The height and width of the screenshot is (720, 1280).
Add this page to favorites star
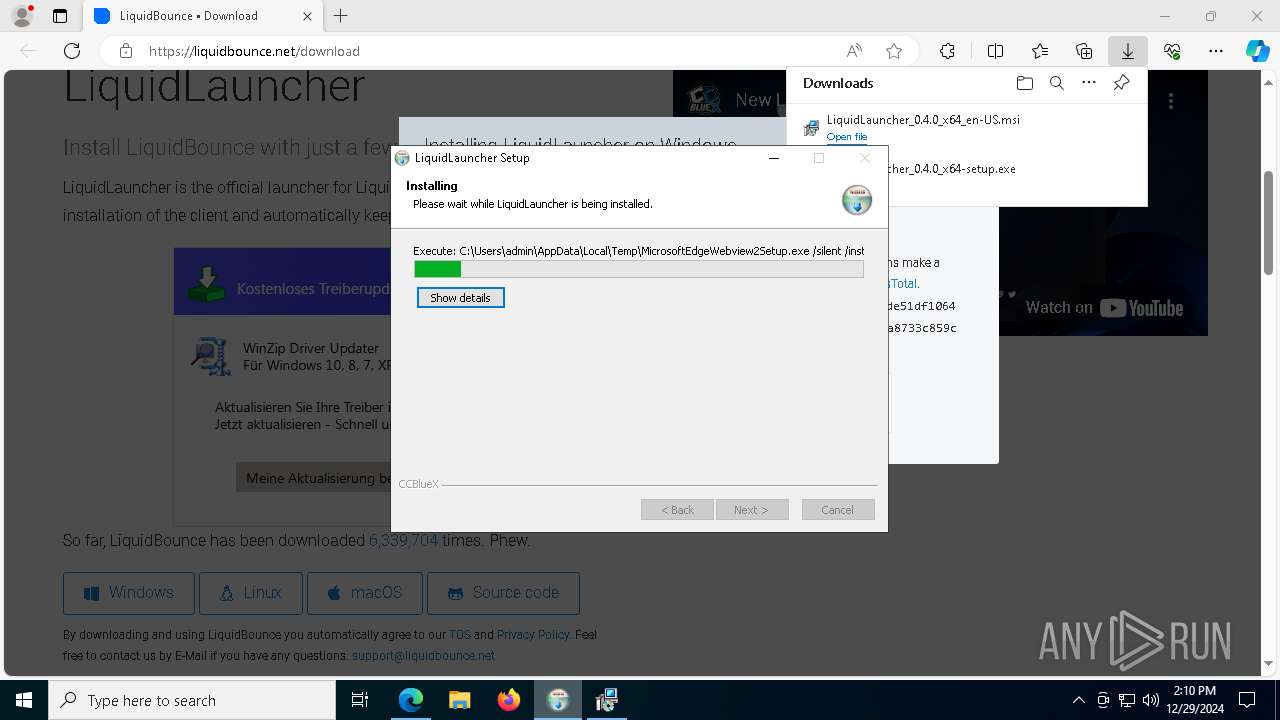click(894, 51)
